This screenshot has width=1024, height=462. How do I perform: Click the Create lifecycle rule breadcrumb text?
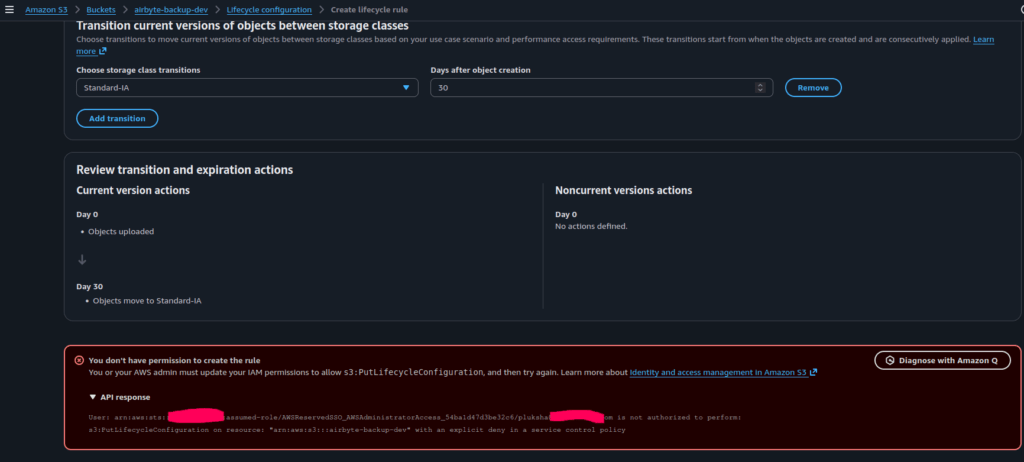pos(370,10)
